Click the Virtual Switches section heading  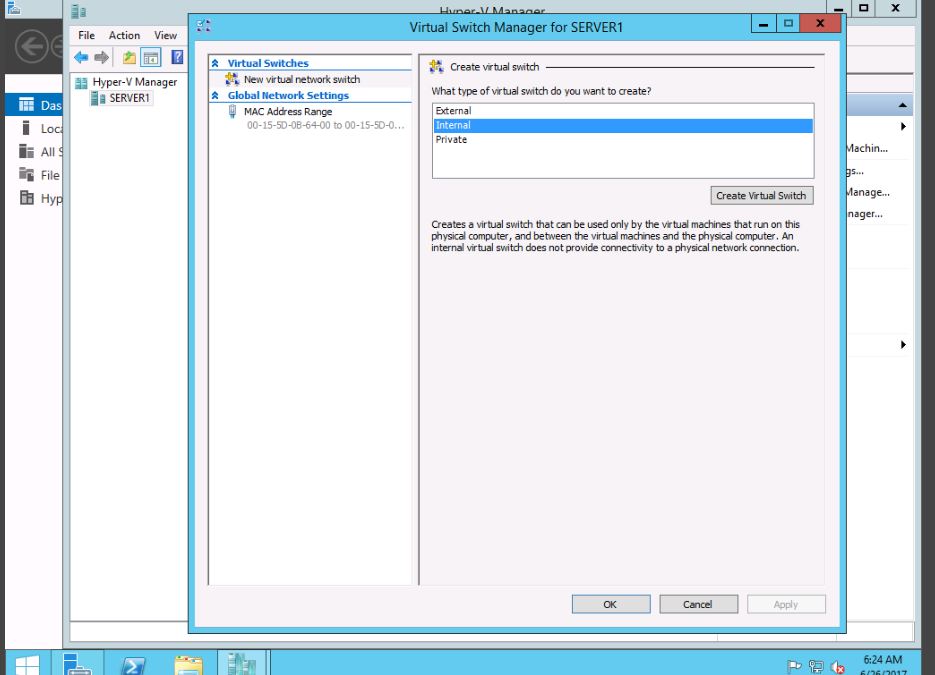(x=268, y=63)
